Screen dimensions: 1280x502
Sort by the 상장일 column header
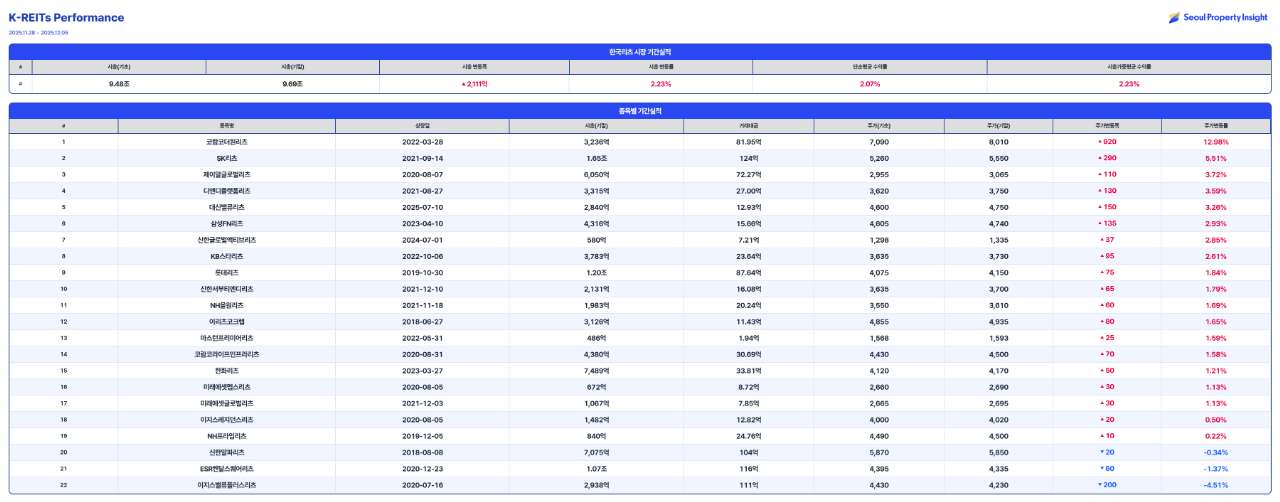pyautogui.click(x=422, y=126)
